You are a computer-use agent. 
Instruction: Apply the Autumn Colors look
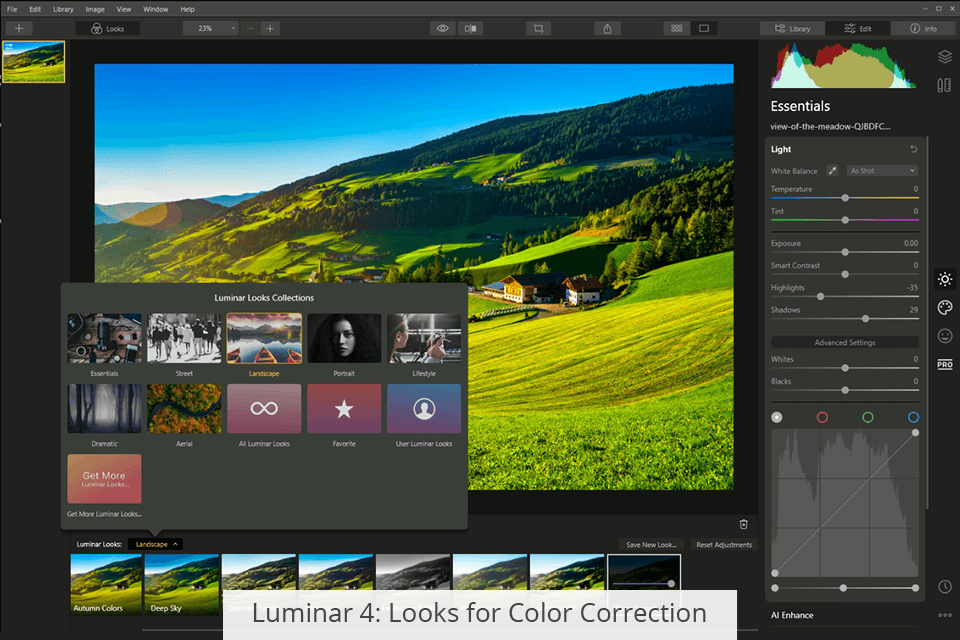point(106,584)
